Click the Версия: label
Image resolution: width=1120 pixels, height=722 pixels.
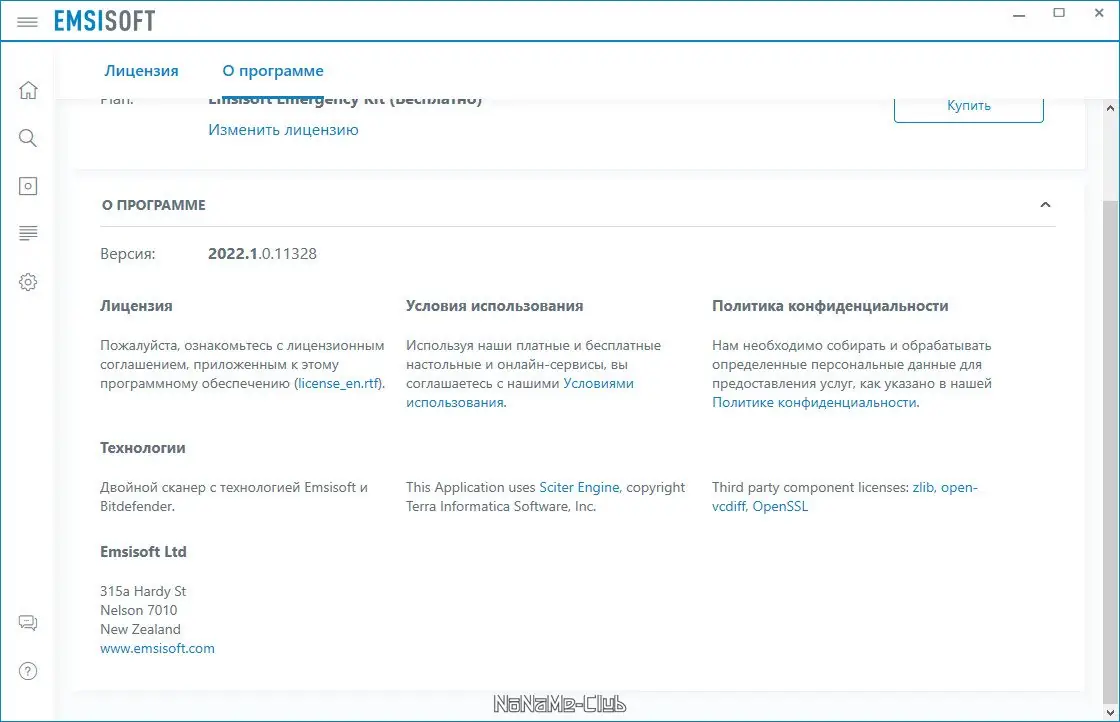128,254
